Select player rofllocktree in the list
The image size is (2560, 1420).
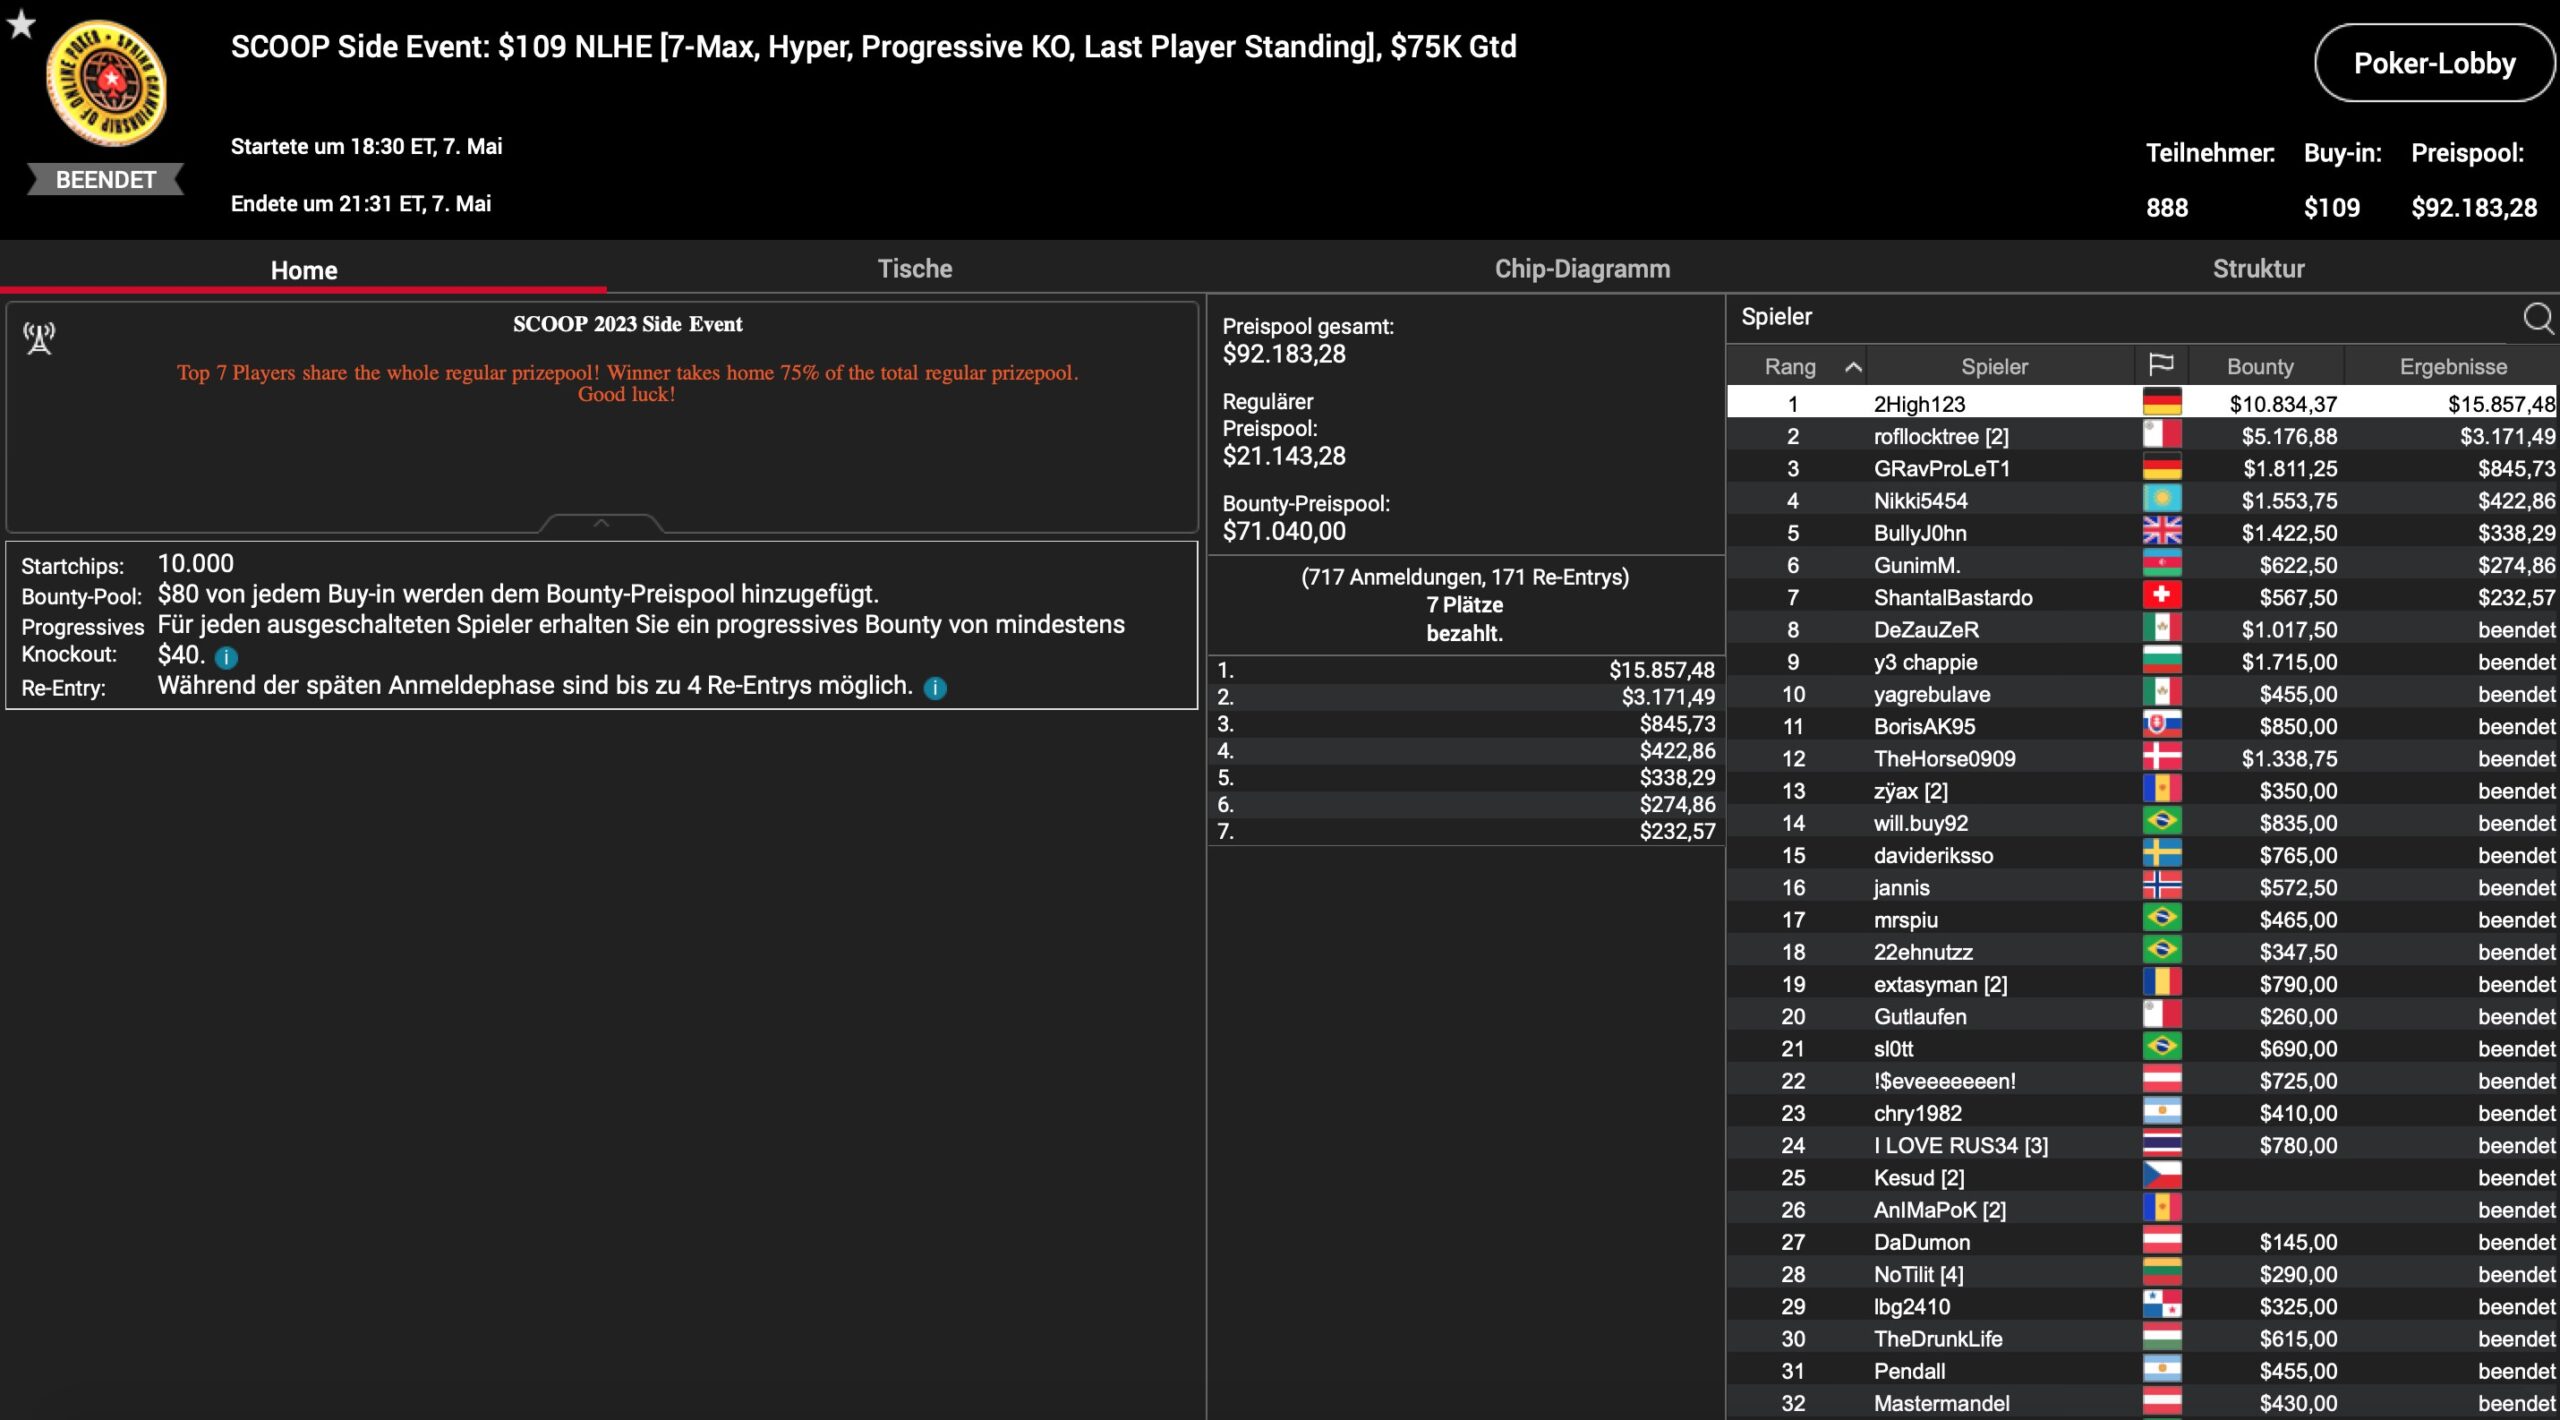click(1940, 436)
